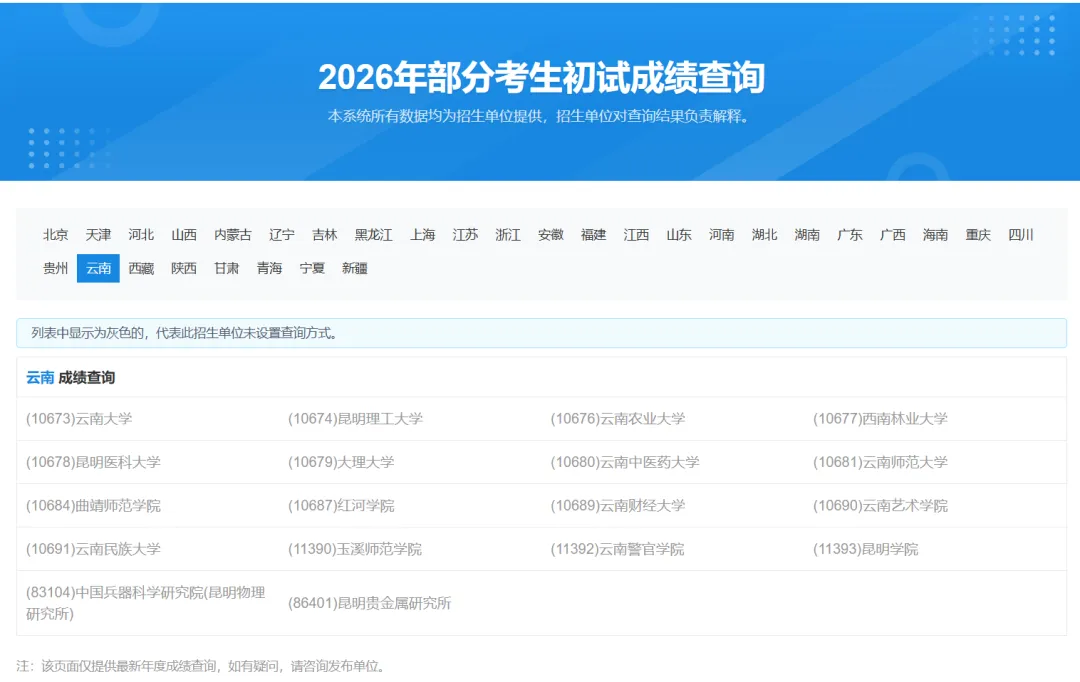Open (11393)昆明学院 score query
The width and height of the screenshot is (1080, 682).
pyautogui.click(x=866, y=549)
